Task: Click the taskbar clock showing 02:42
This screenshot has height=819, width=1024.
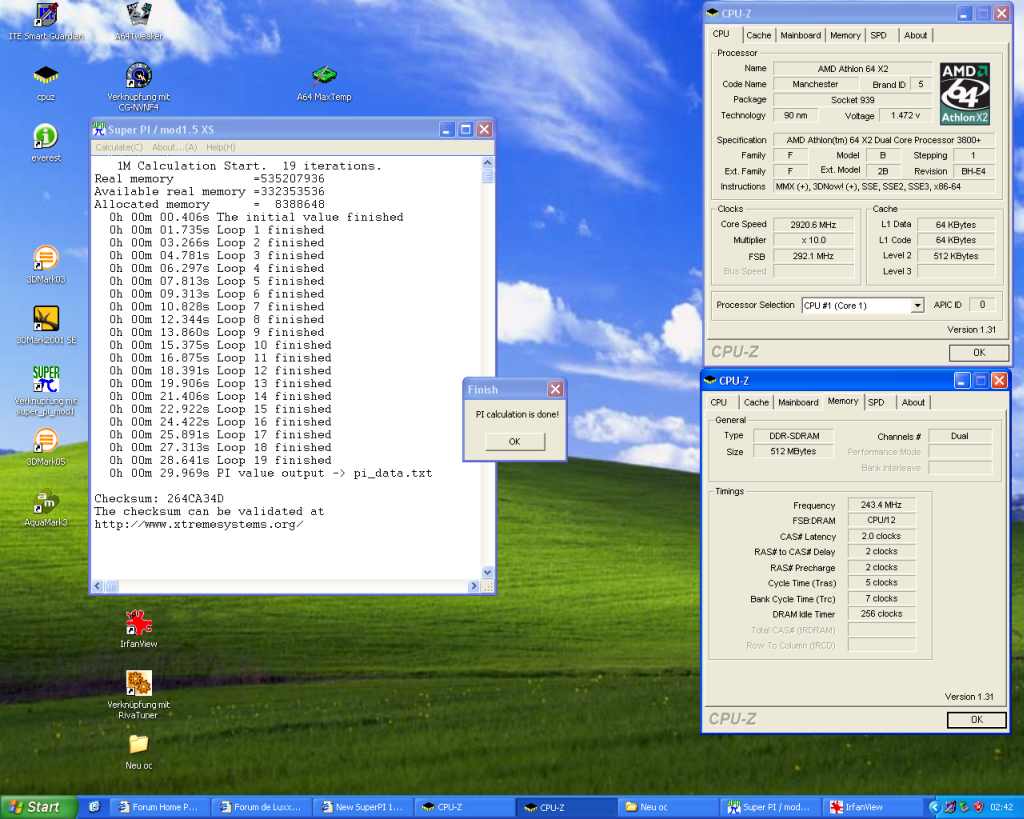Action: [x=1001, y=807]
